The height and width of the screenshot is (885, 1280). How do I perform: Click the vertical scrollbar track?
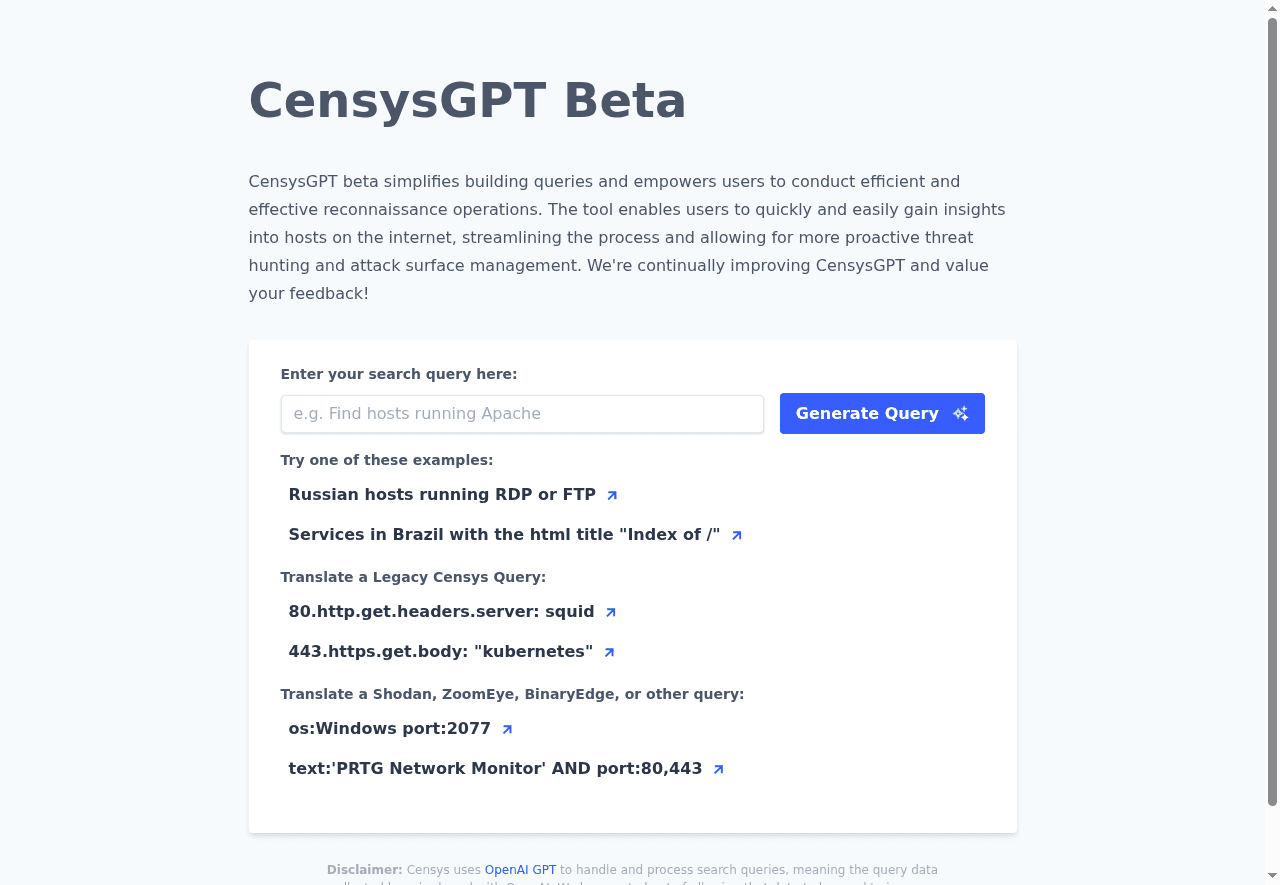tap(1273, 440)
